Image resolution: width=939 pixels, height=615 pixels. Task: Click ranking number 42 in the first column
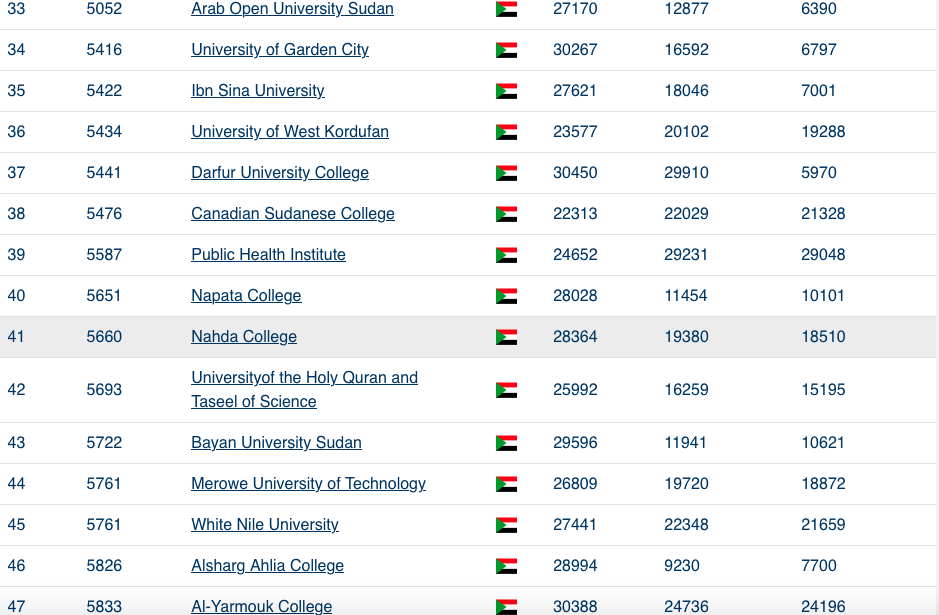[16, 390]
